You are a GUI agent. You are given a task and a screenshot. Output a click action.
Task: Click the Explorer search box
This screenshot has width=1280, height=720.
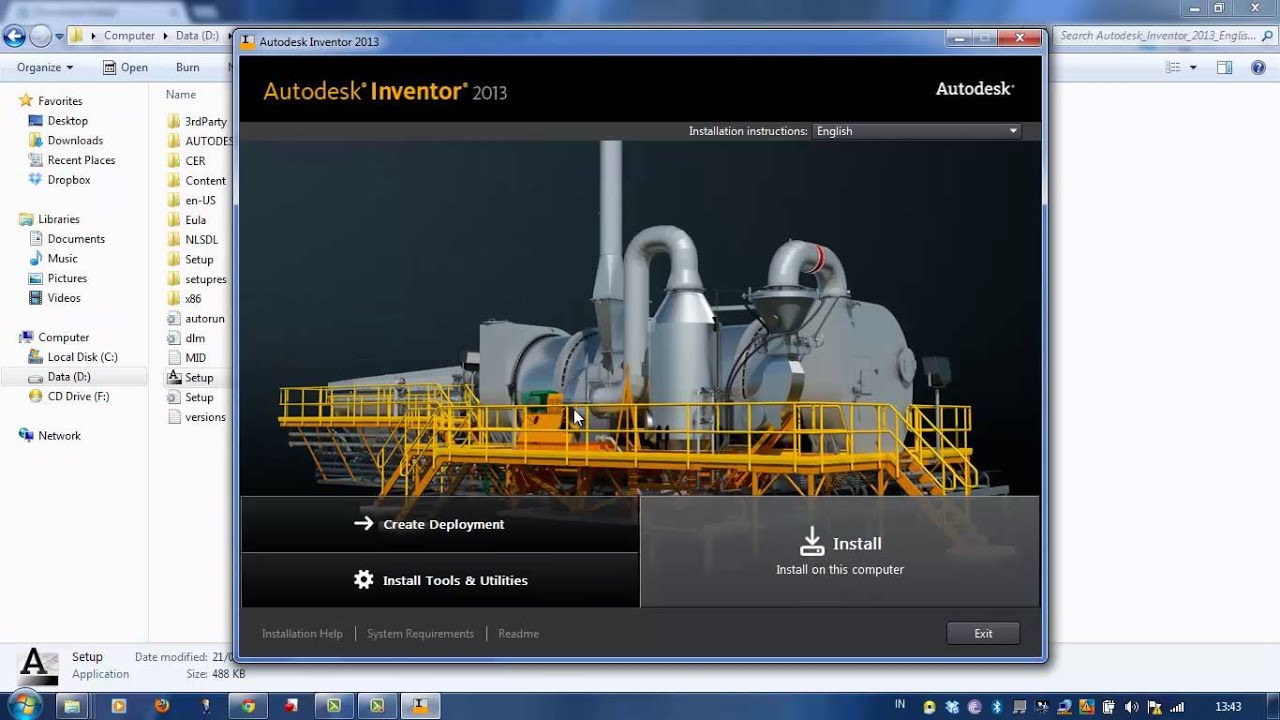(x=1165, y=36)
